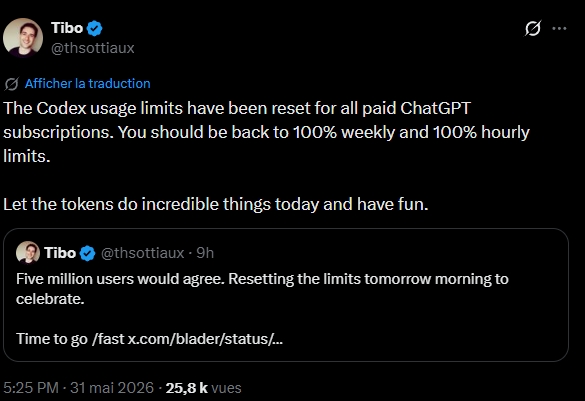Click the Grok icon at tweet top right
The height and width of the screenshot is (401, 585).
pyautogui.click(x=532, y=28)
